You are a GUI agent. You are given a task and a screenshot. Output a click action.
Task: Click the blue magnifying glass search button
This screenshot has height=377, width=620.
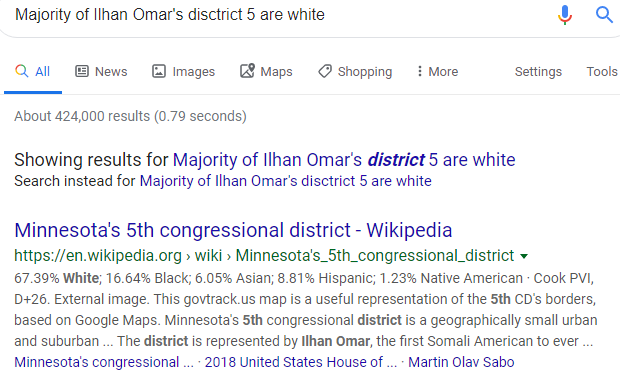[604, 15]
